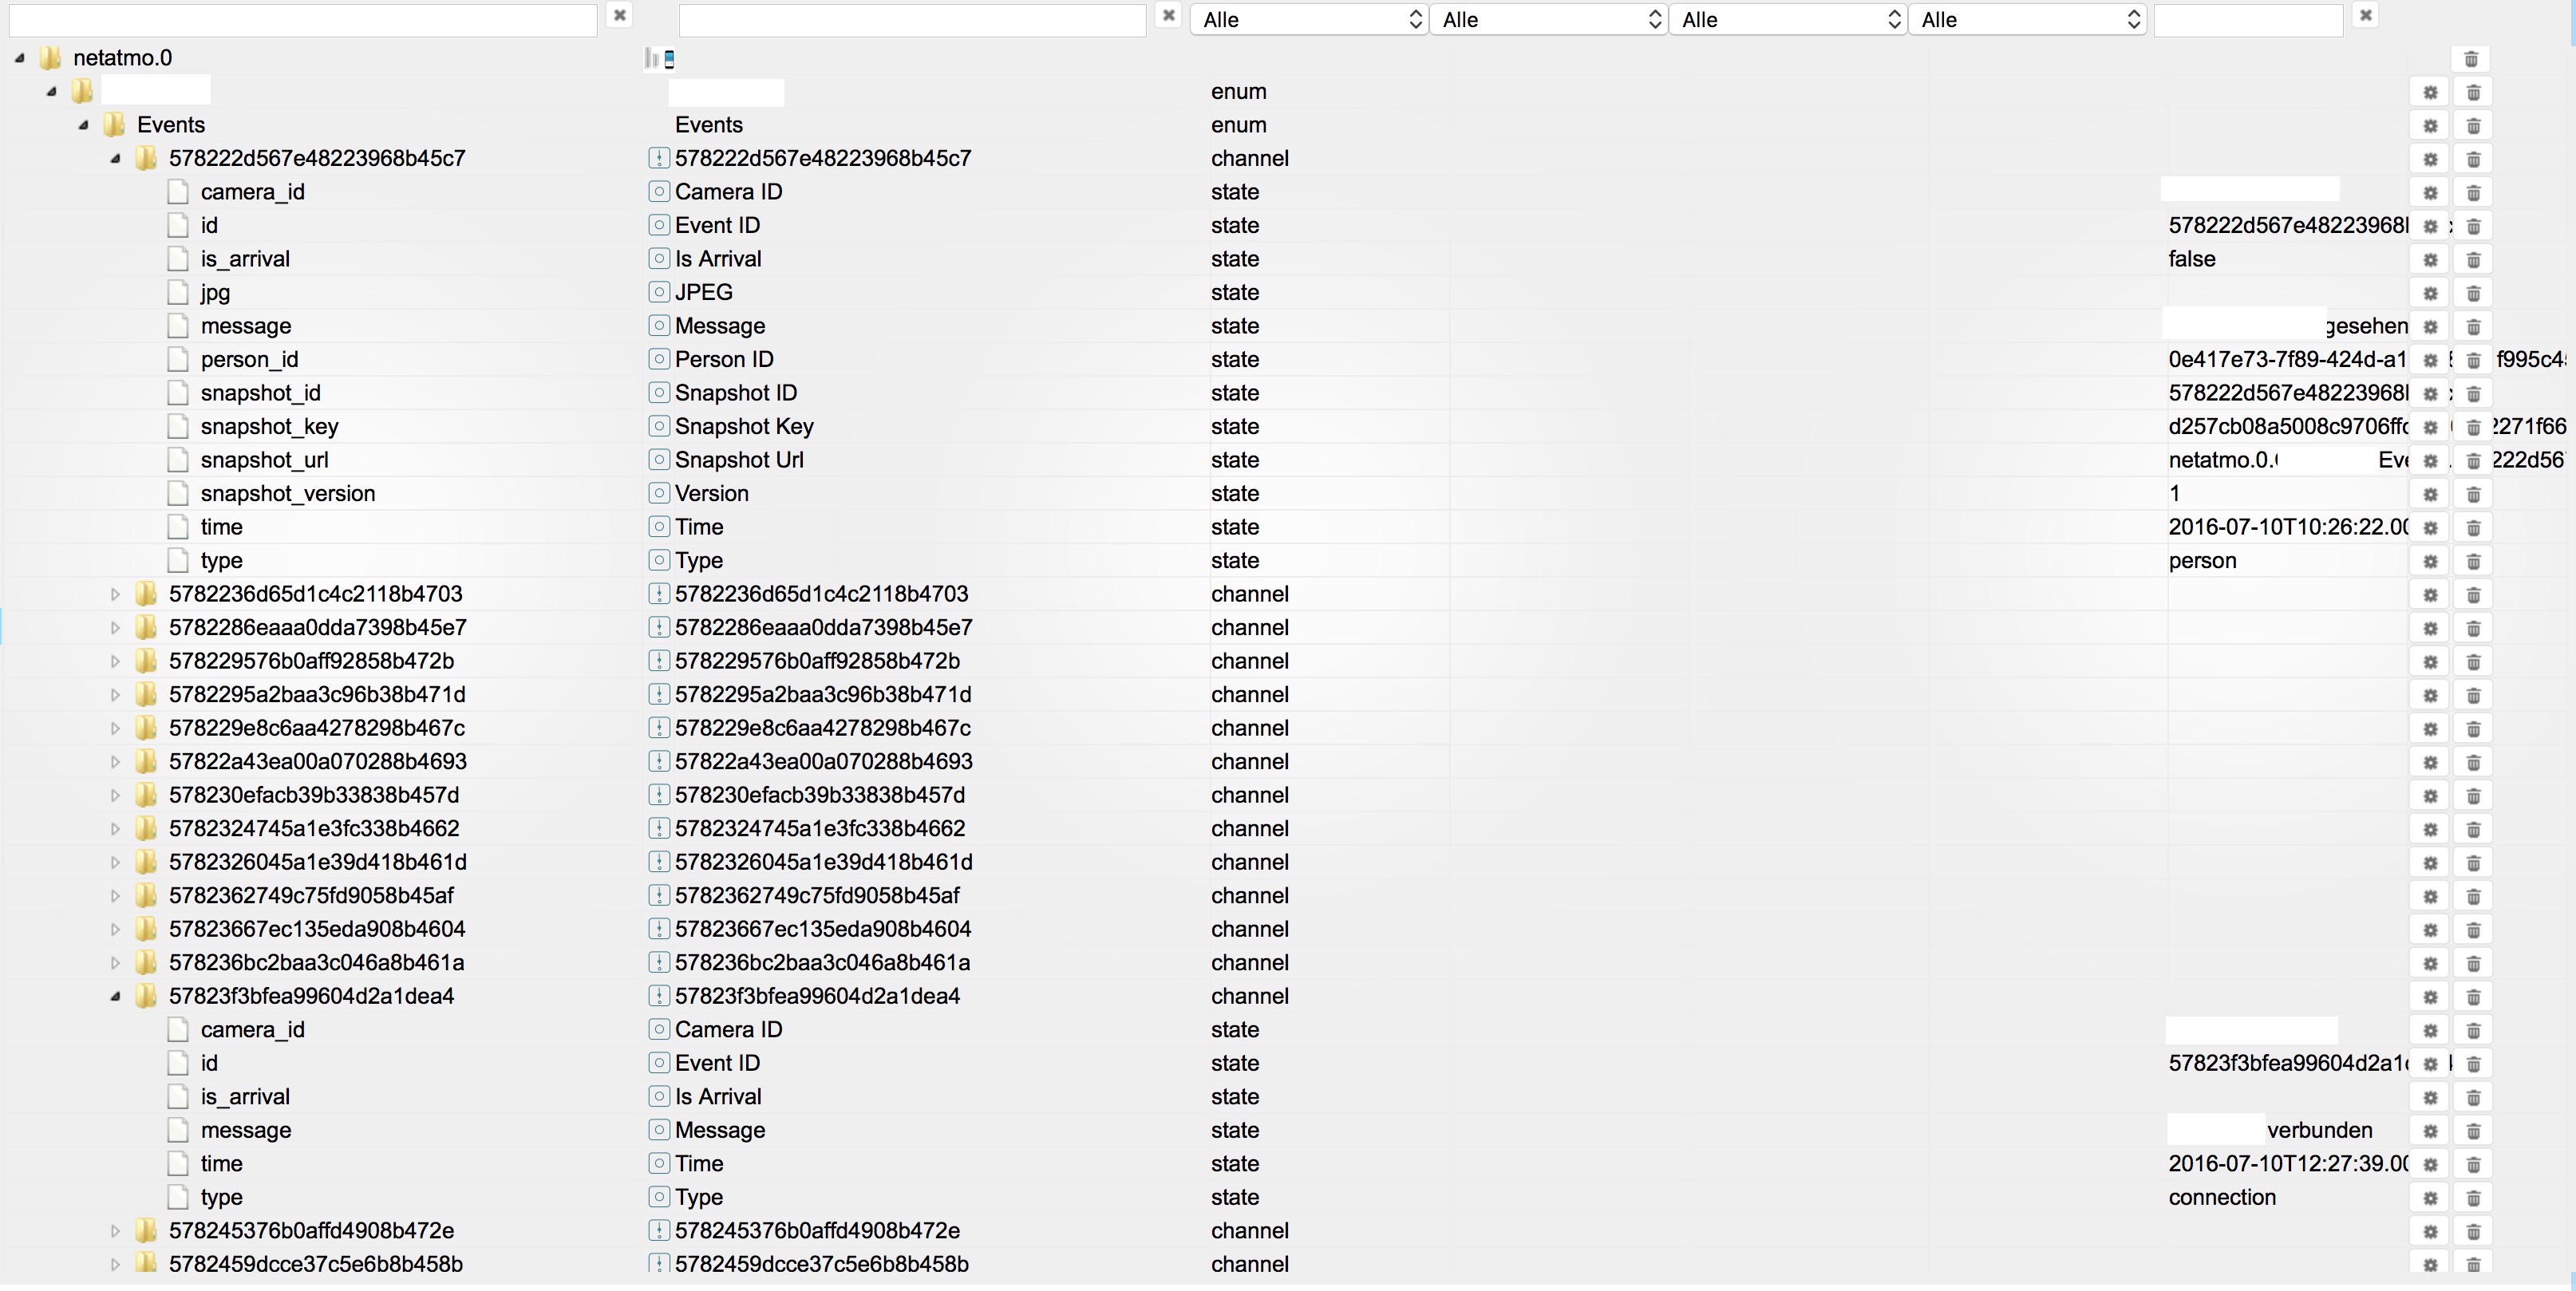The image size is (2576, 1291).
Task: Collapse the Events folder
Action: pos(84,125)
